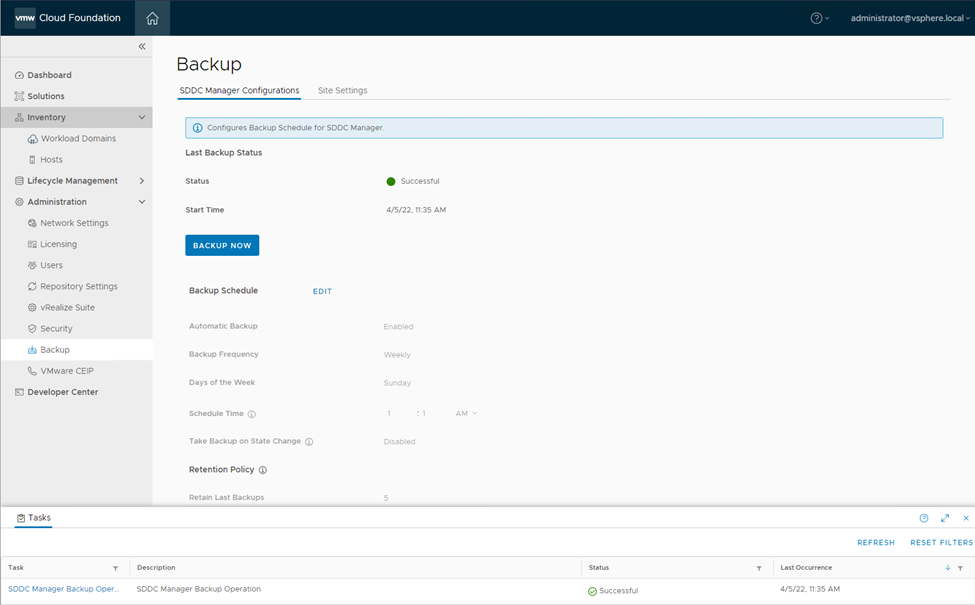Click the Security shield icon

pos(32,329)
